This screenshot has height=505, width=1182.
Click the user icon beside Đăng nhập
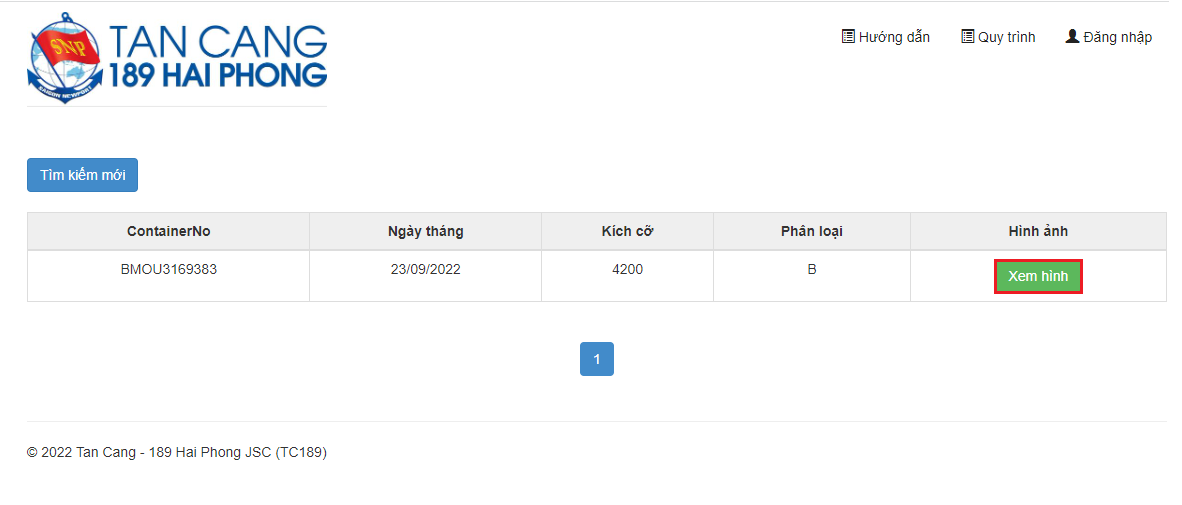(x=1072, y=36)
